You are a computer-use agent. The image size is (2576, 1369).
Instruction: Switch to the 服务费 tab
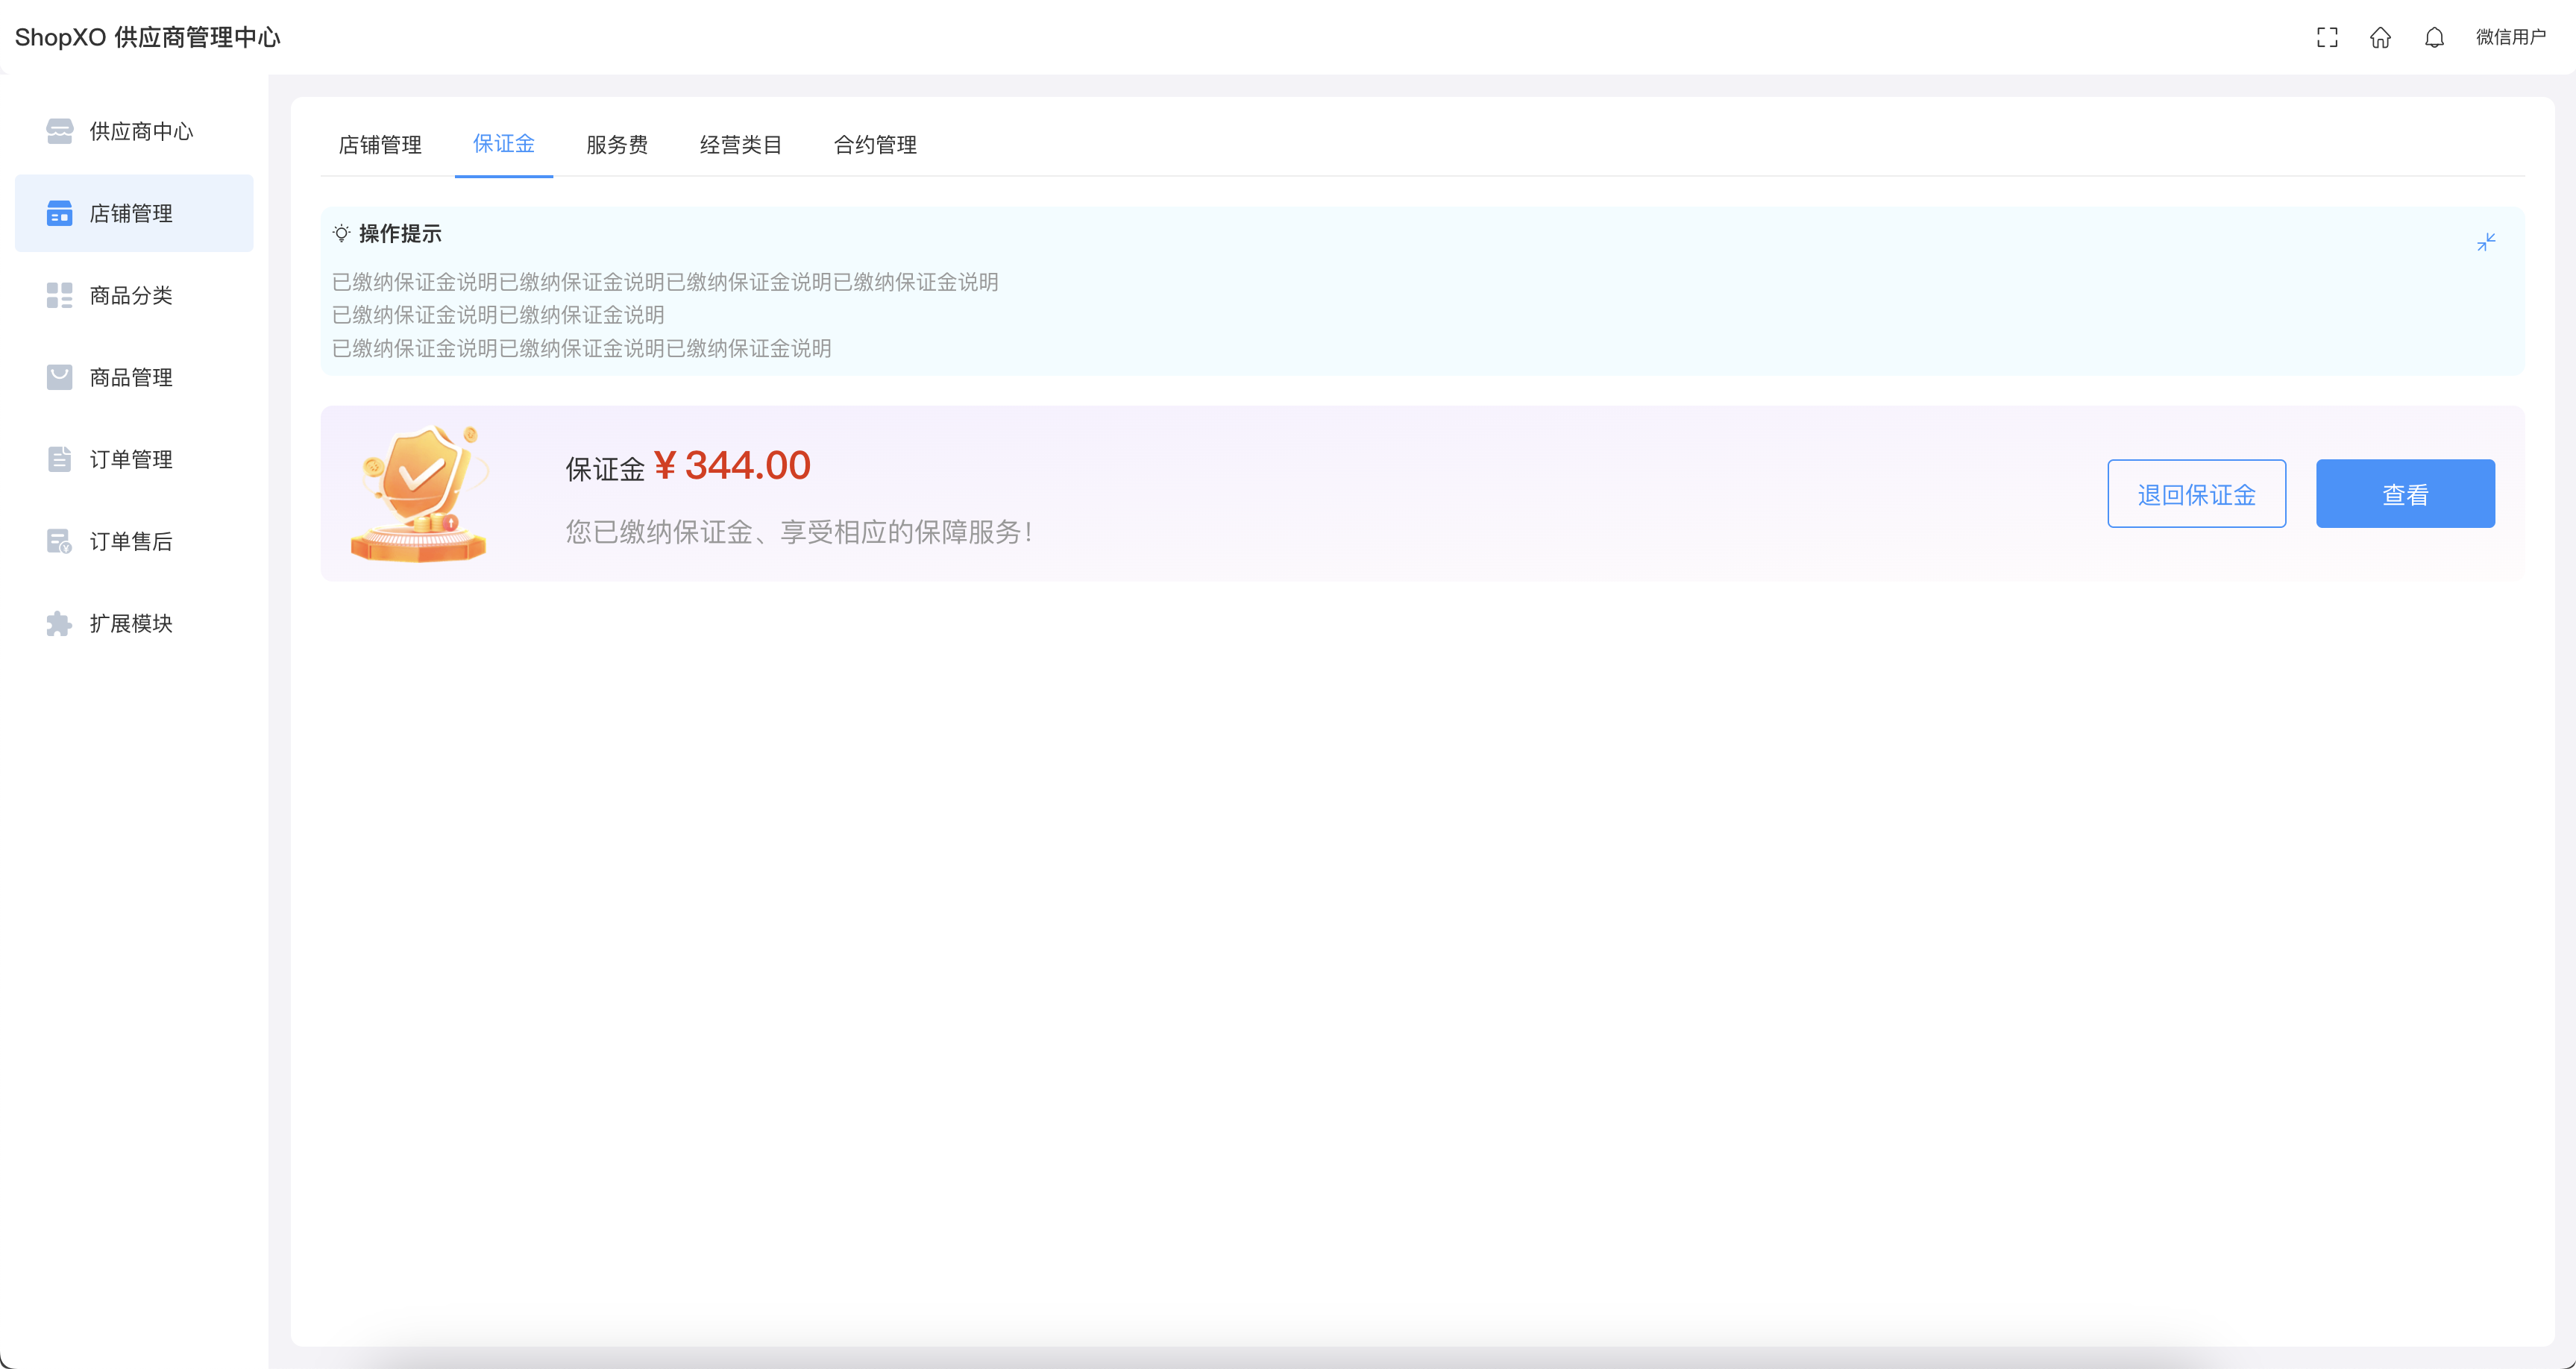click(616, 145)
